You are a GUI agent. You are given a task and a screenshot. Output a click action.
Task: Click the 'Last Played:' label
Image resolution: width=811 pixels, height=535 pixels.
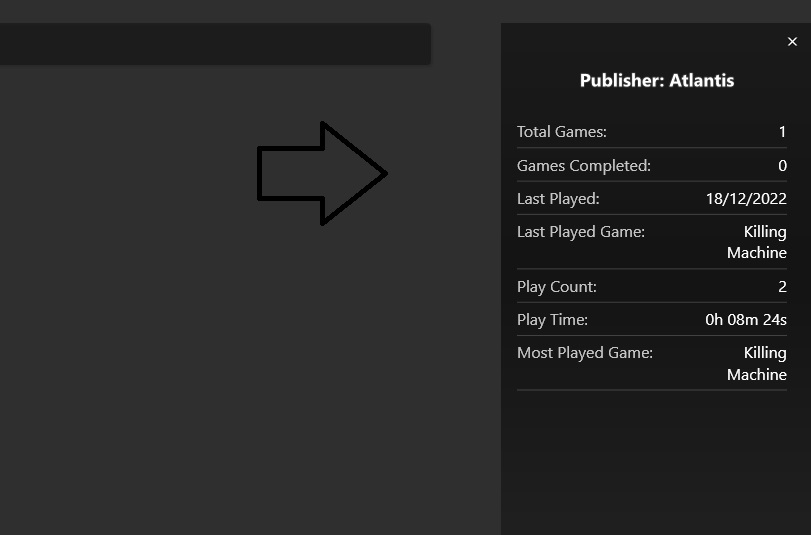click(x=558, y=199)
